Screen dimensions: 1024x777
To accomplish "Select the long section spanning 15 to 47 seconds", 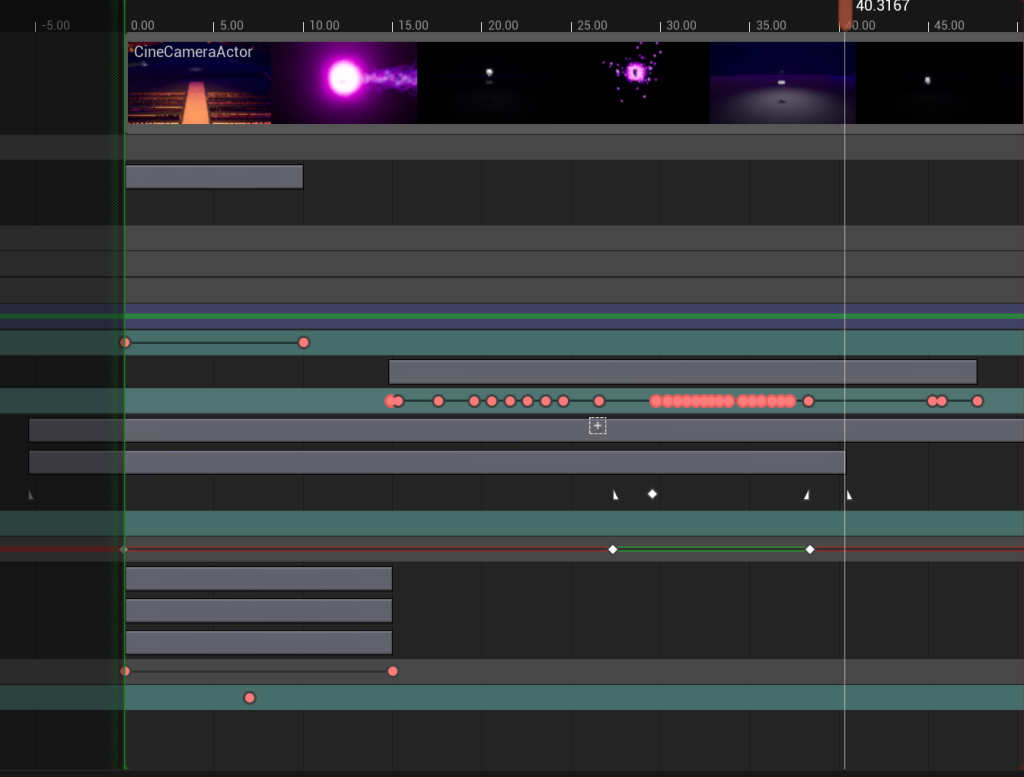I will (682, 372).
